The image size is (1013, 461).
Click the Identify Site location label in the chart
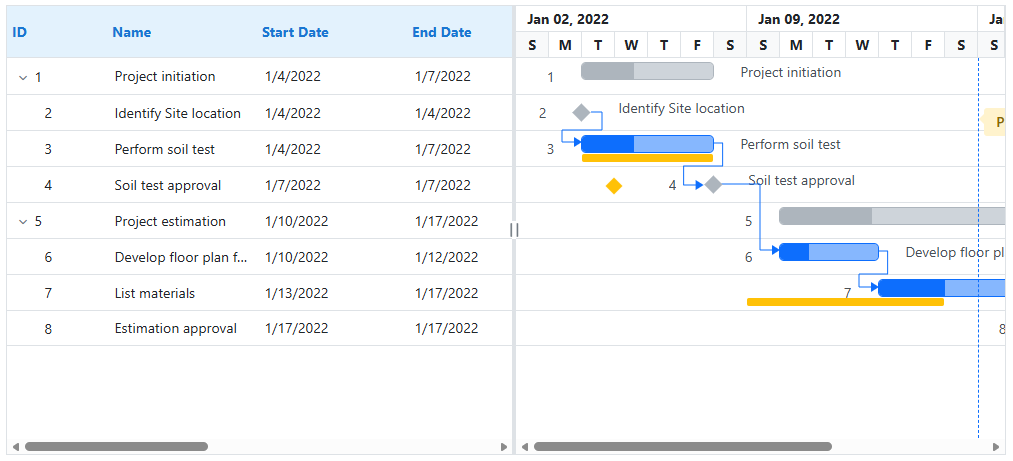(x=682, y=108)
